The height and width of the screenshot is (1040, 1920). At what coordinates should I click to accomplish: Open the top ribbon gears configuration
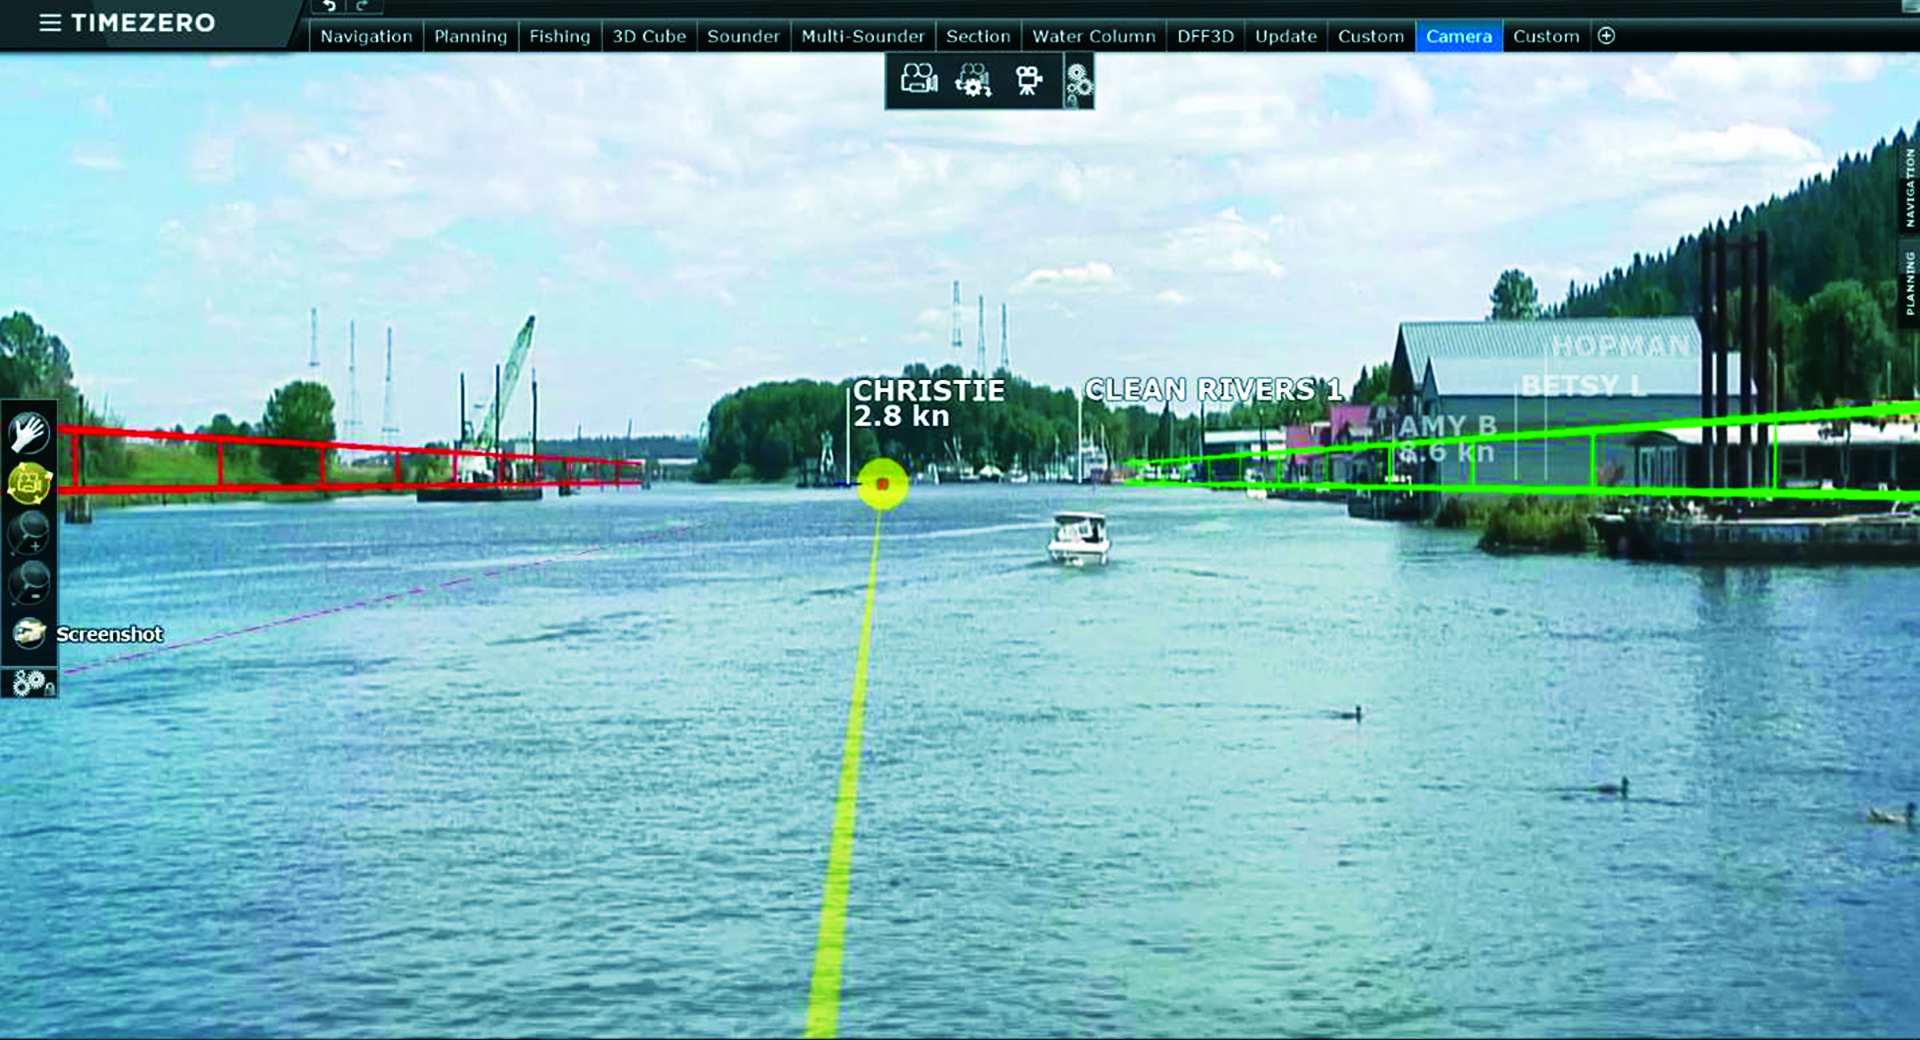(x=1078, y=82)
